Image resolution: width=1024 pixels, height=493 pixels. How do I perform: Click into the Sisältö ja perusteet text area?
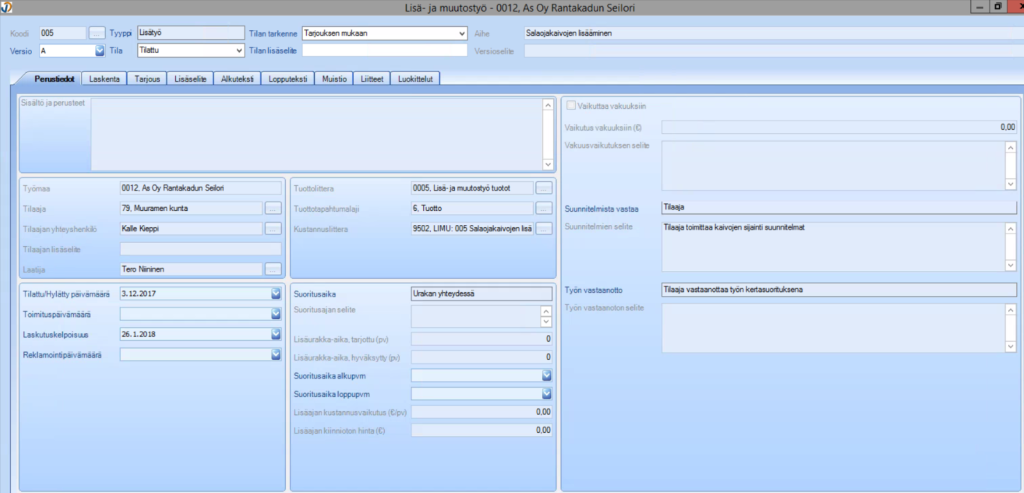[x=315, y=133]
